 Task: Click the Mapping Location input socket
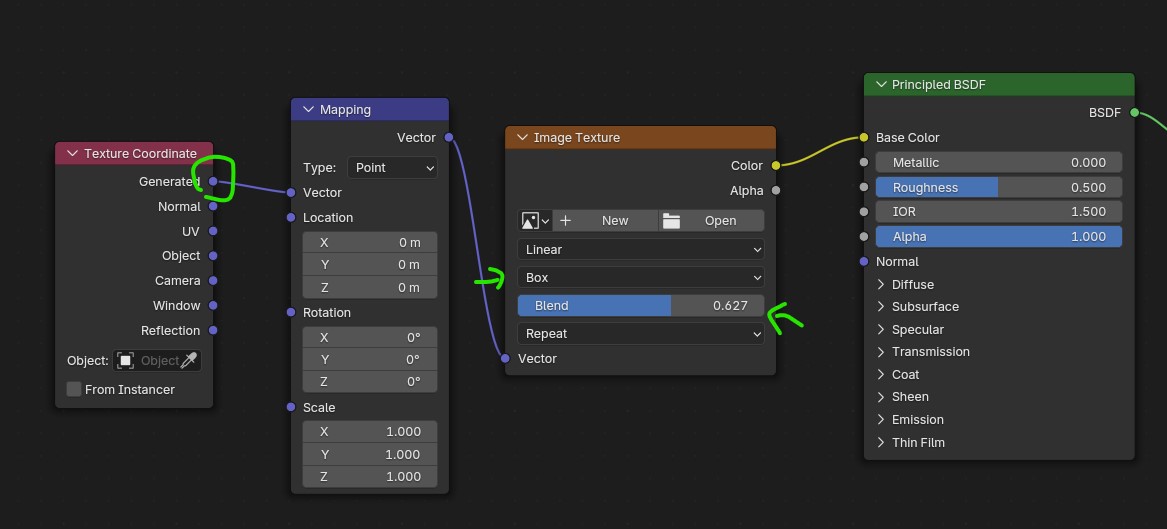pyautogui.click(x=291, y=217)
